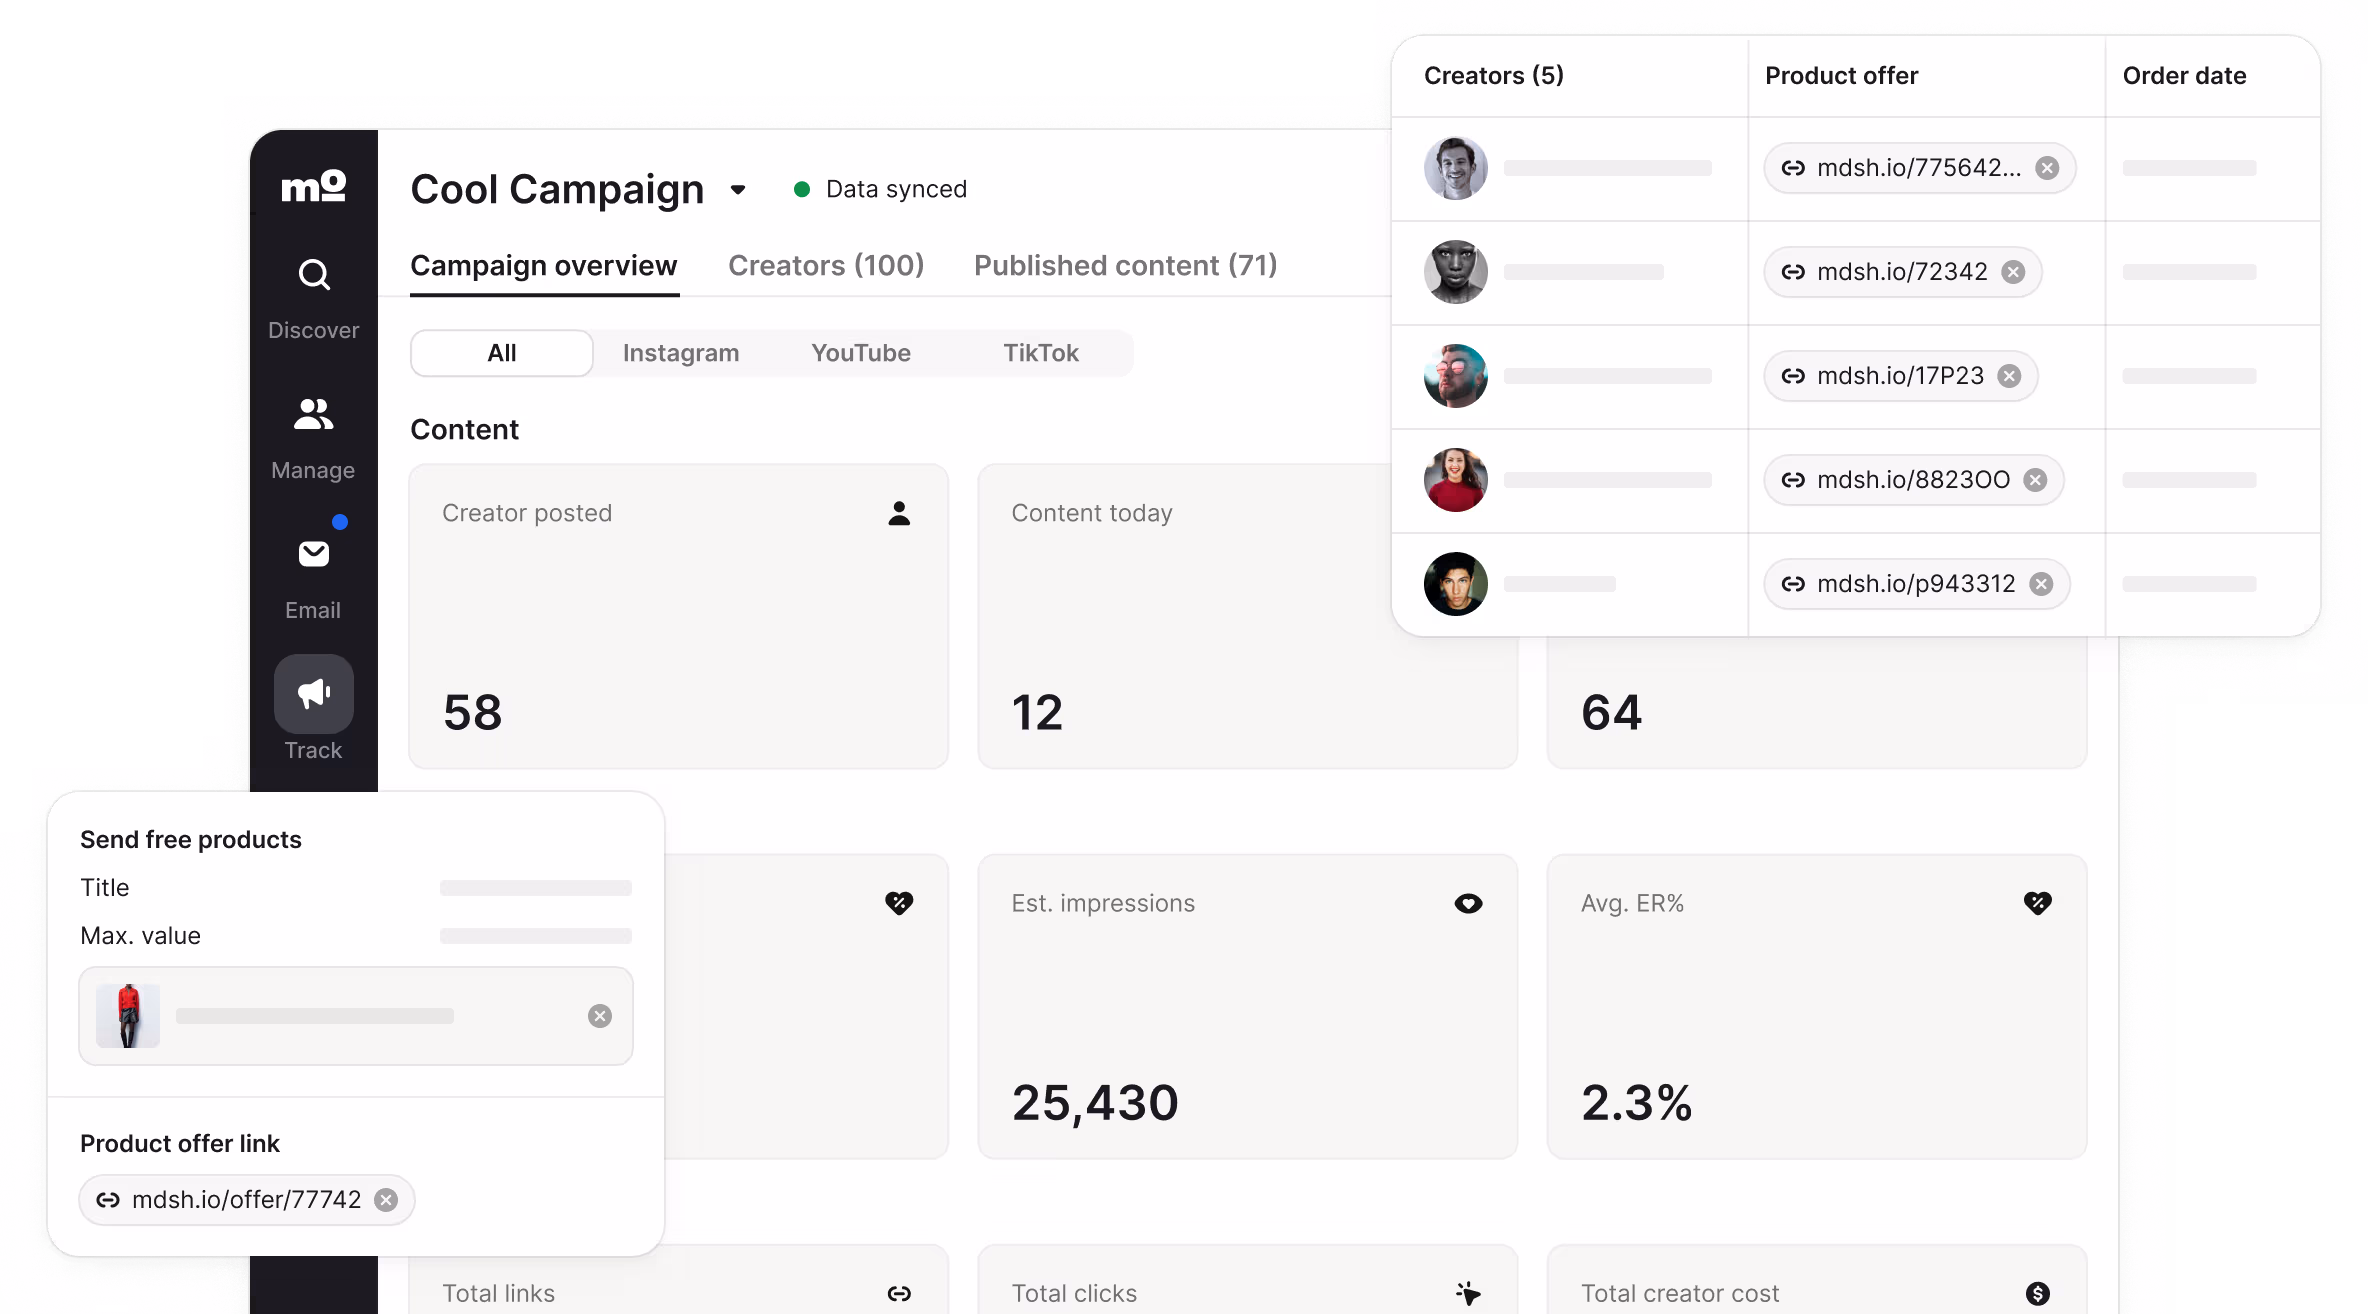2368x1314 pixels.
Task: Select the Track megaphone icon
Action: [x=313, y=693]
